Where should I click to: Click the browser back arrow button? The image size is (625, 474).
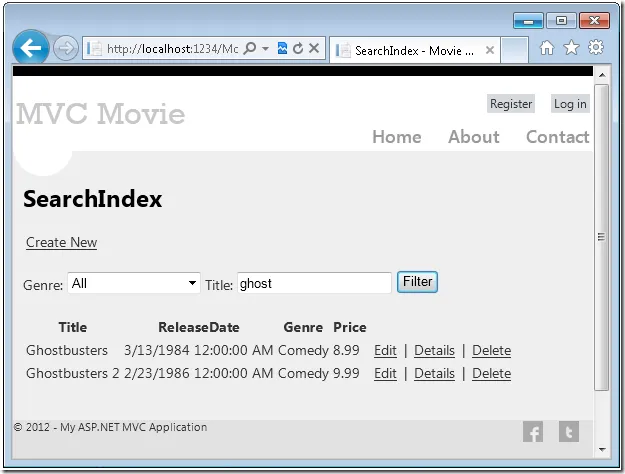click(31, 47)
